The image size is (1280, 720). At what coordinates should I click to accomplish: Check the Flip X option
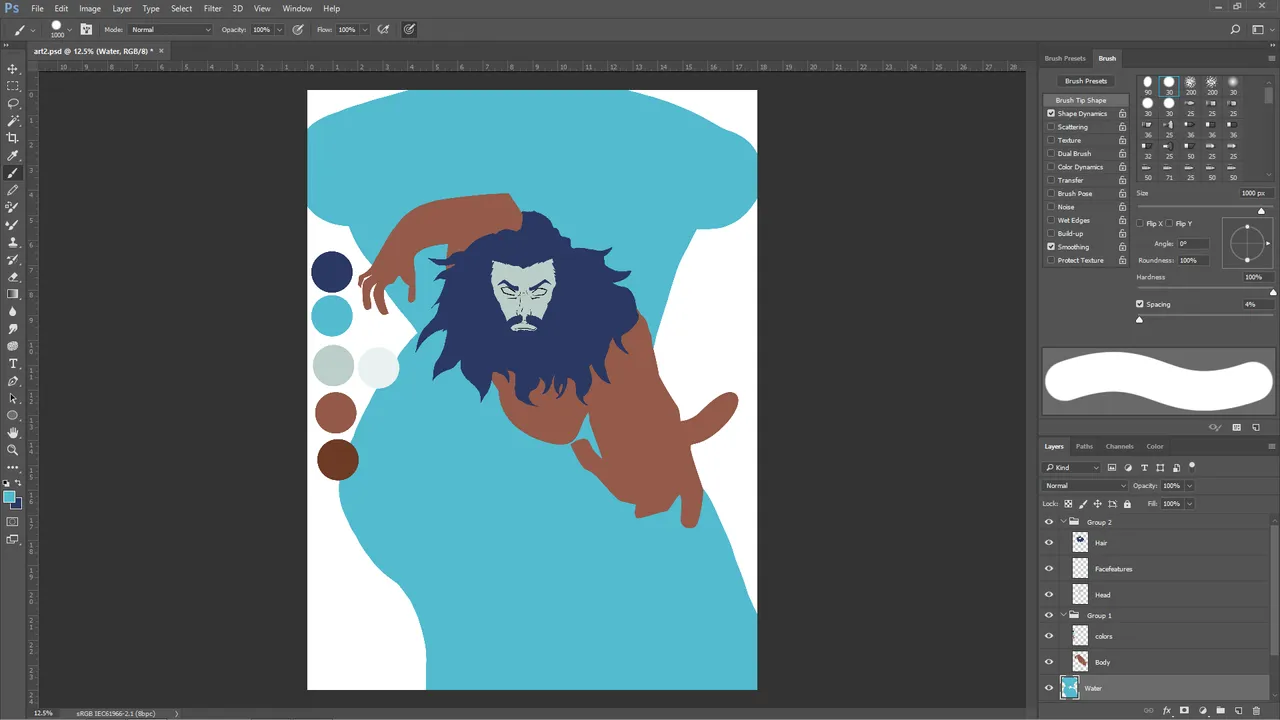click(x=1141, y=223)
